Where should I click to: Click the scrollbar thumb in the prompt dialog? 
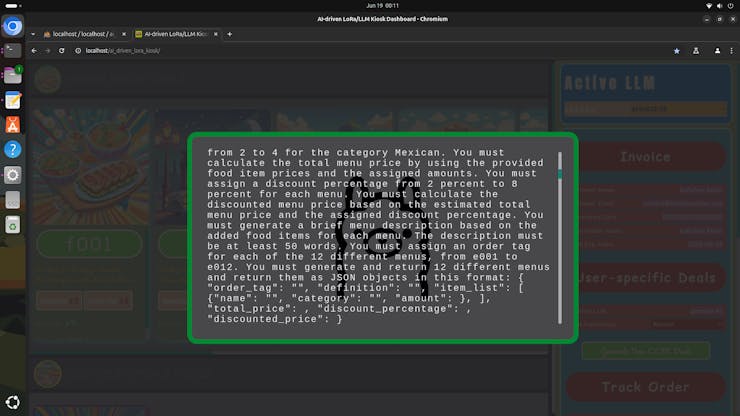(560, 174)
